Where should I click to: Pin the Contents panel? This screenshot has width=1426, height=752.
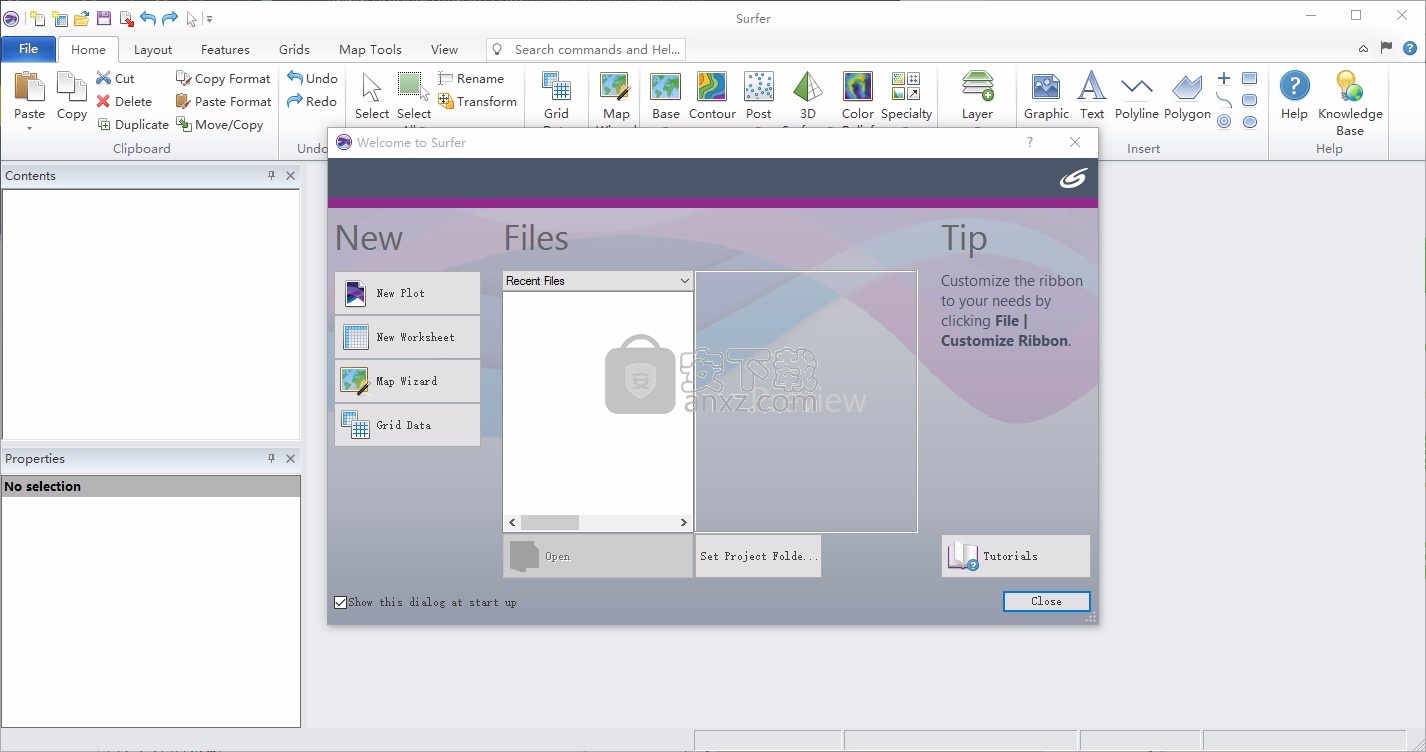pos(271,175)
